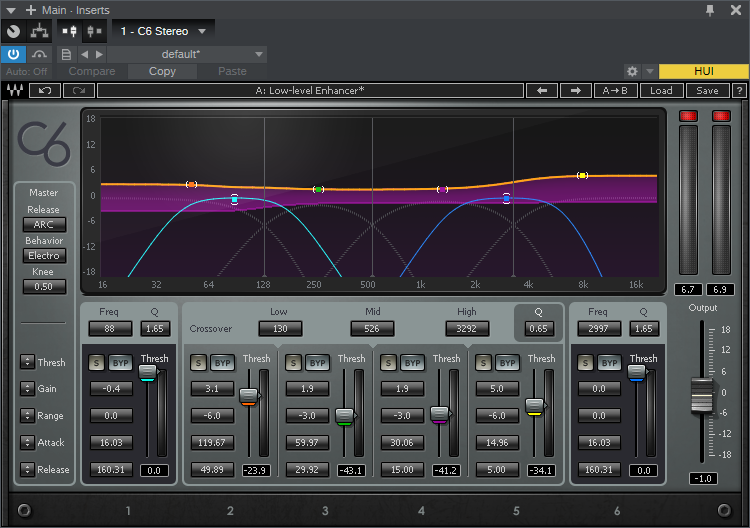
Task: Click Compare in the preset bar
Action: (92, 71)
